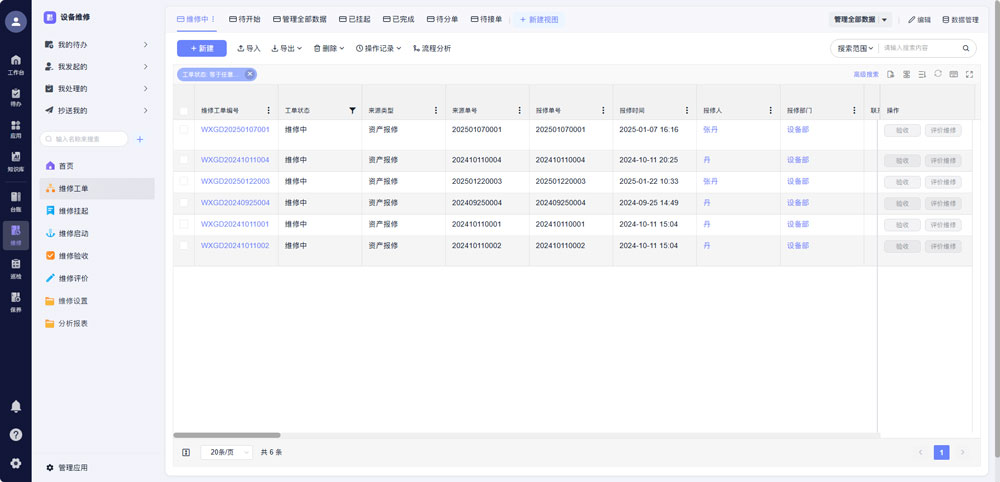The height and width of the screenshot is (482, 1000).
Task: Tick checkbox for row WXGD20250107001
Action: [x=184, y=130]
